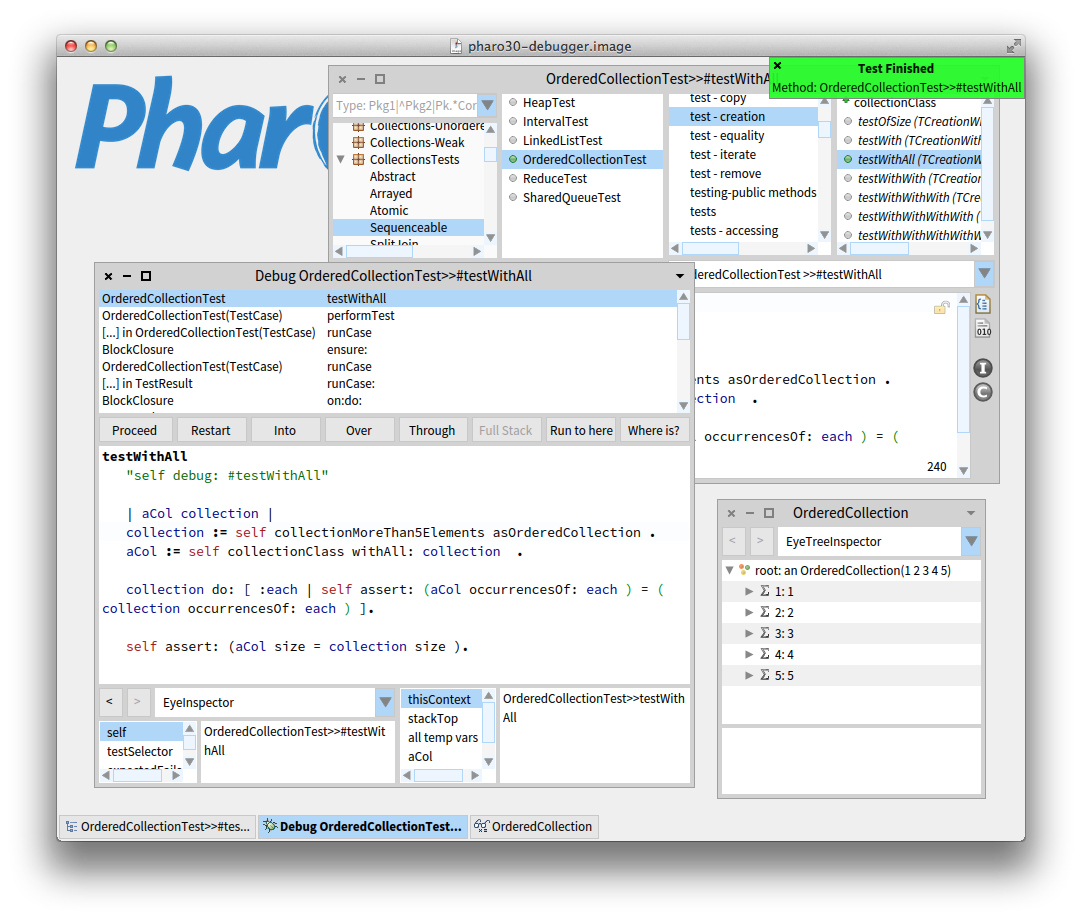Image resolution: width=1082 pixels, height=920 pixels.
Task: Switch to Debug OrderedCollectionTest taskbar tab
Action: pyautogui.click(x=363, y=827)
